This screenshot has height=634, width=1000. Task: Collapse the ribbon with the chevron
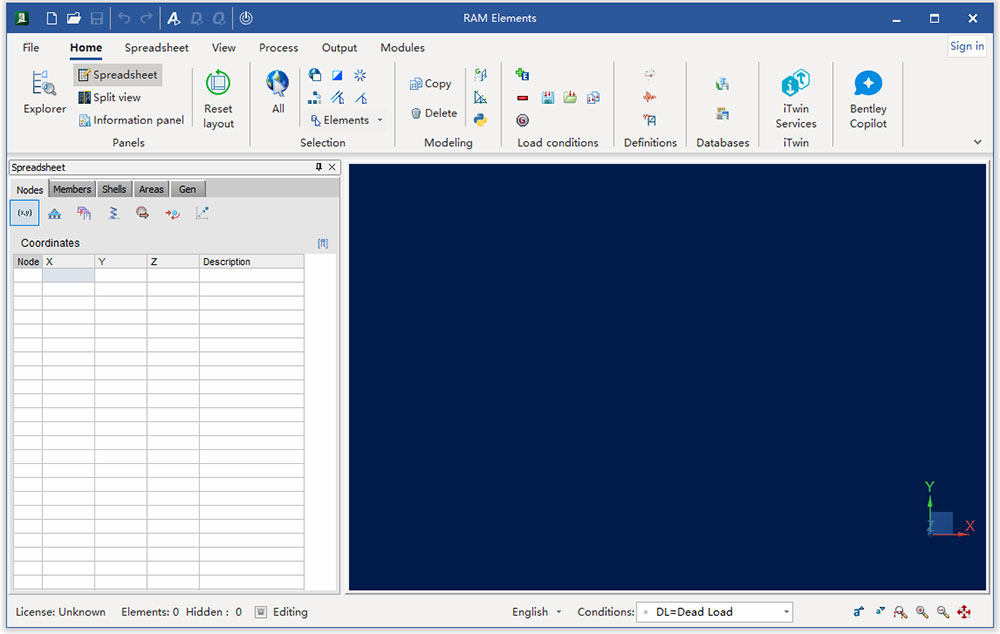(x=978, y=142)
